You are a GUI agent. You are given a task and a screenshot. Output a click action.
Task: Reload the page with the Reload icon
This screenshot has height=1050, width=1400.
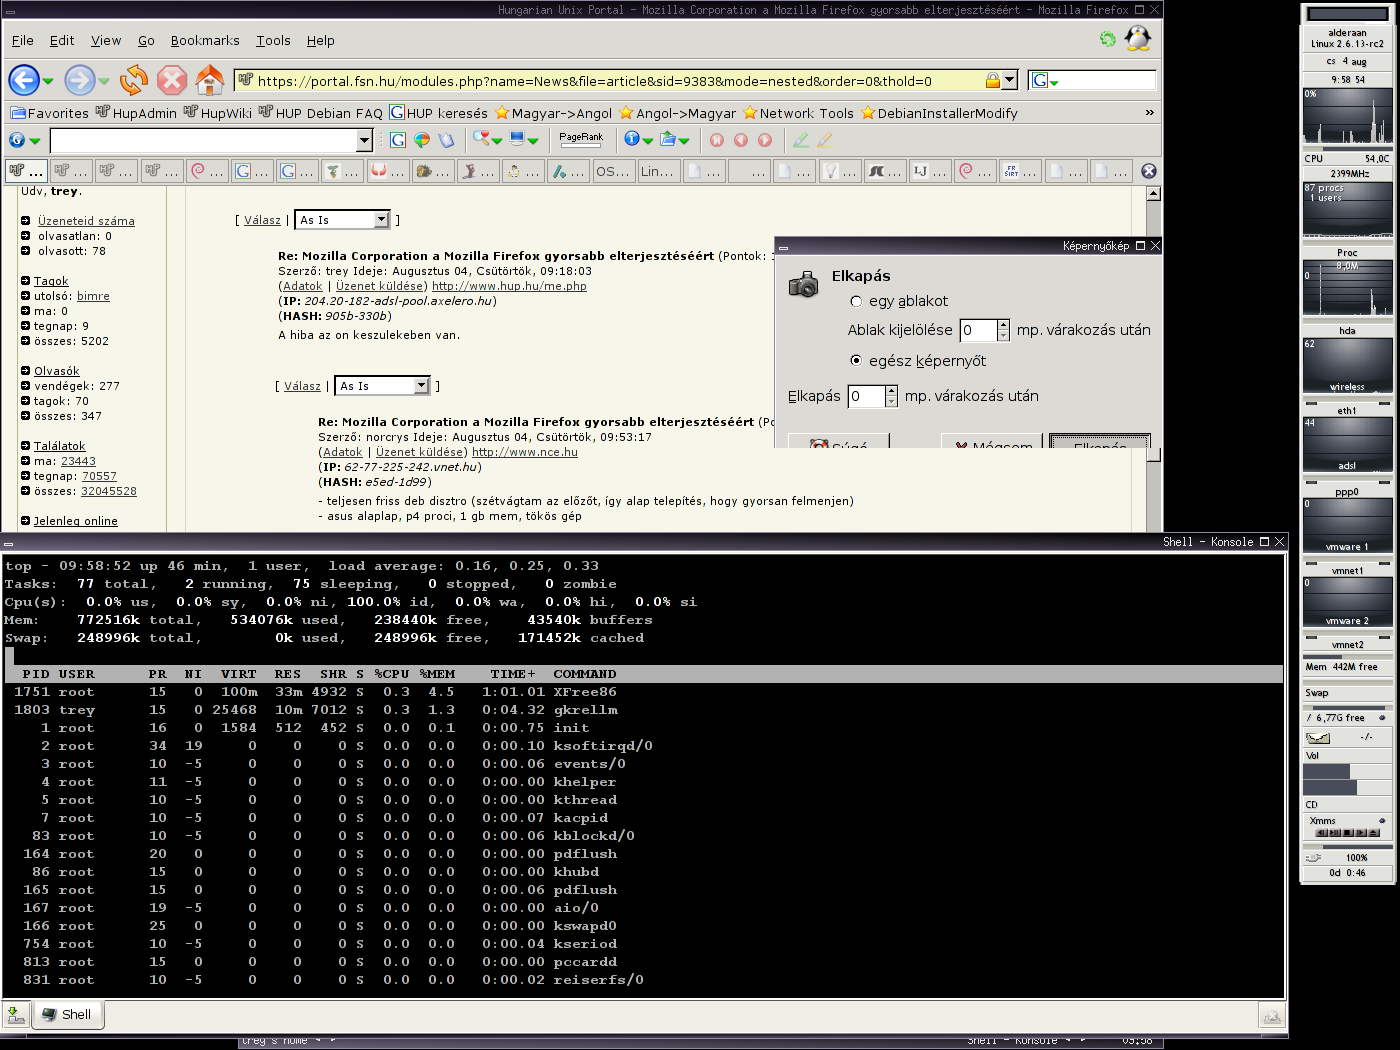coord(133,80)
